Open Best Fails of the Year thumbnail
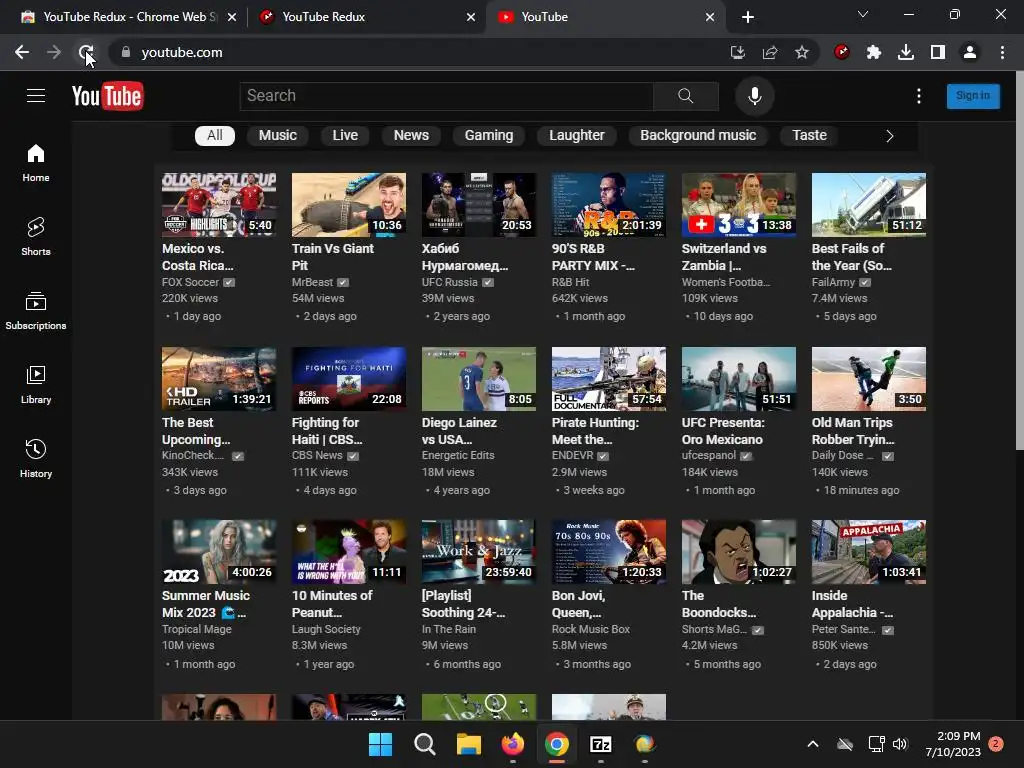The width and height of the screenshot is (1024, 768). pyautogui.click(x=869, y=204)
